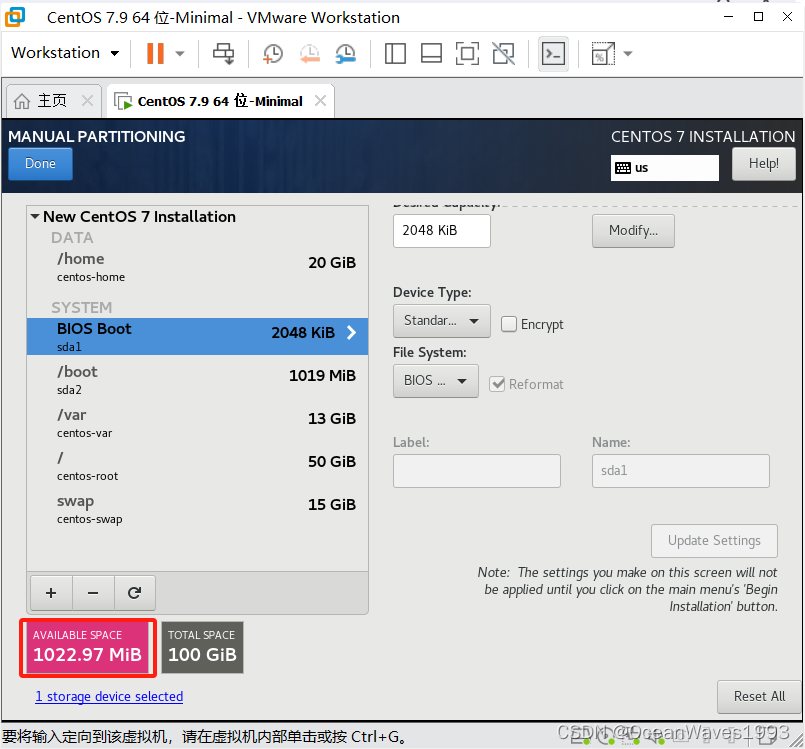Remove selected partition with minus button
Image resolution: width=805 pixels, height=749 pixels.
point(93,593)
